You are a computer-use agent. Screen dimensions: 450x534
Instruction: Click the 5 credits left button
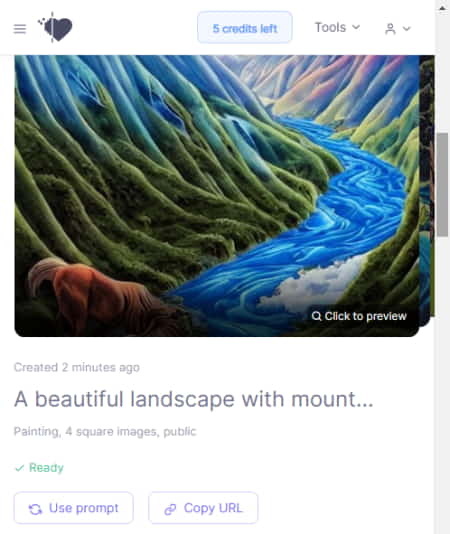[245, 27]
